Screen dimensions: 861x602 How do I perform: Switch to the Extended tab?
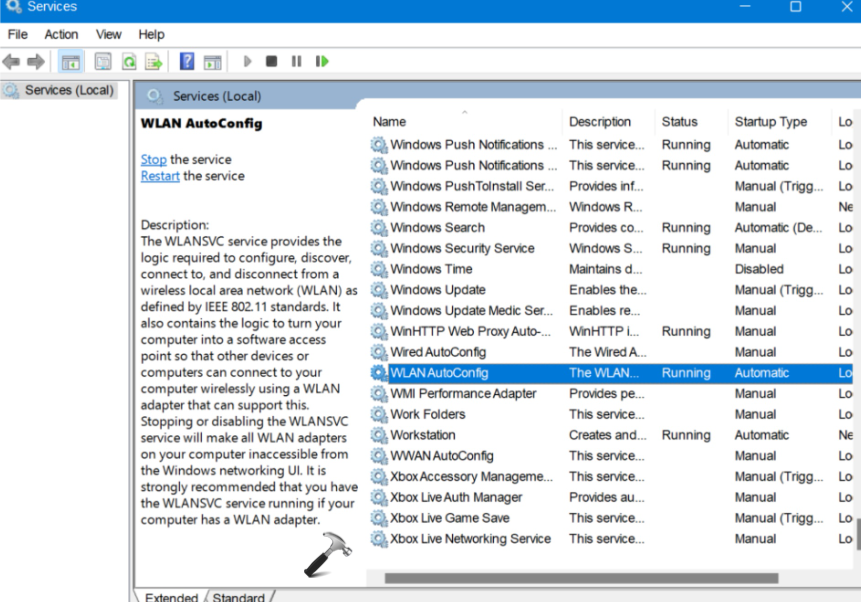(171, 597)
